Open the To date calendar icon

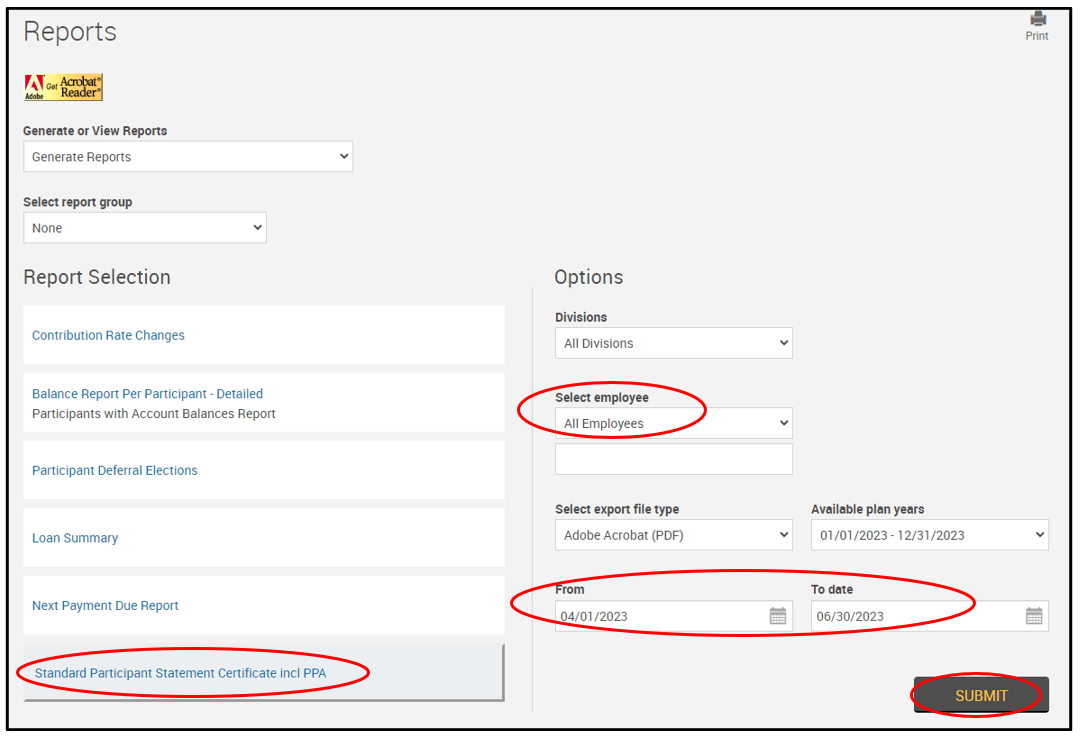coord(1034,616)
